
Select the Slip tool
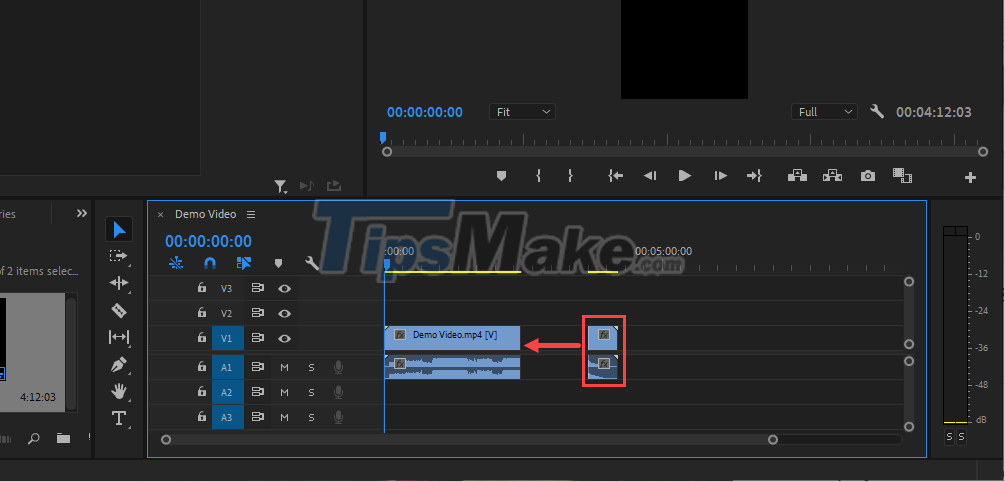pos(119,337)
